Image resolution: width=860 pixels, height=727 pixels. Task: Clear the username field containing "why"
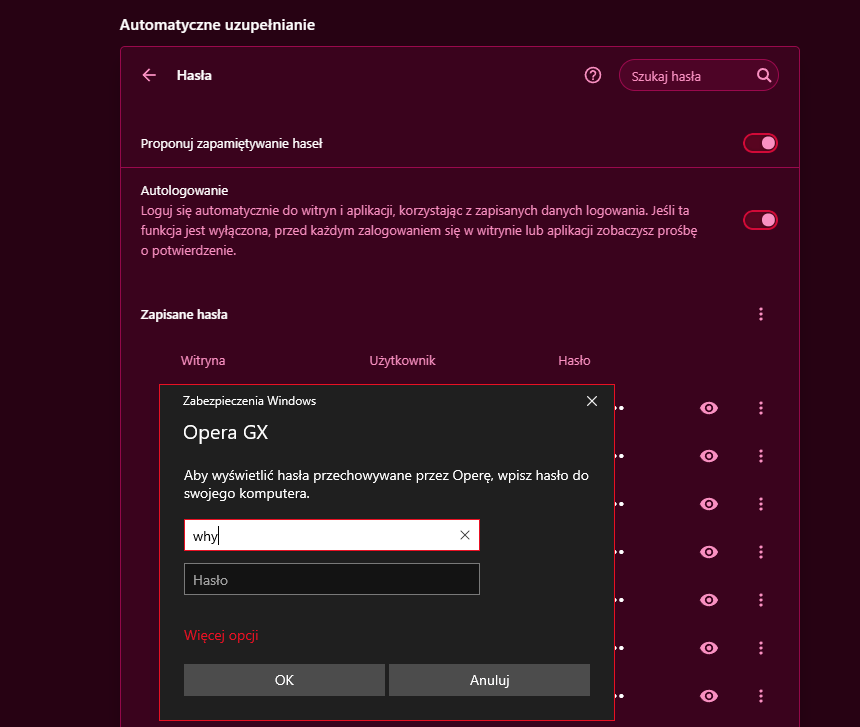(465, 535)
